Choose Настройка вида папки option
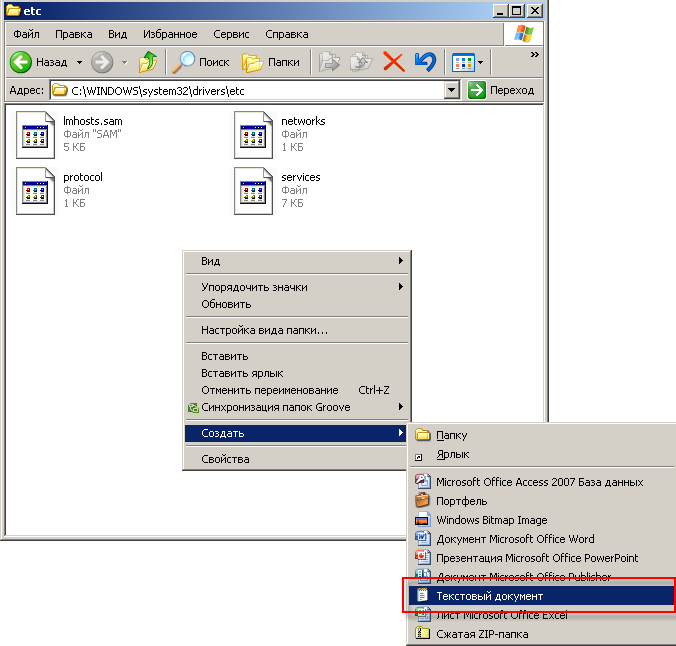 tap(297, 330)
